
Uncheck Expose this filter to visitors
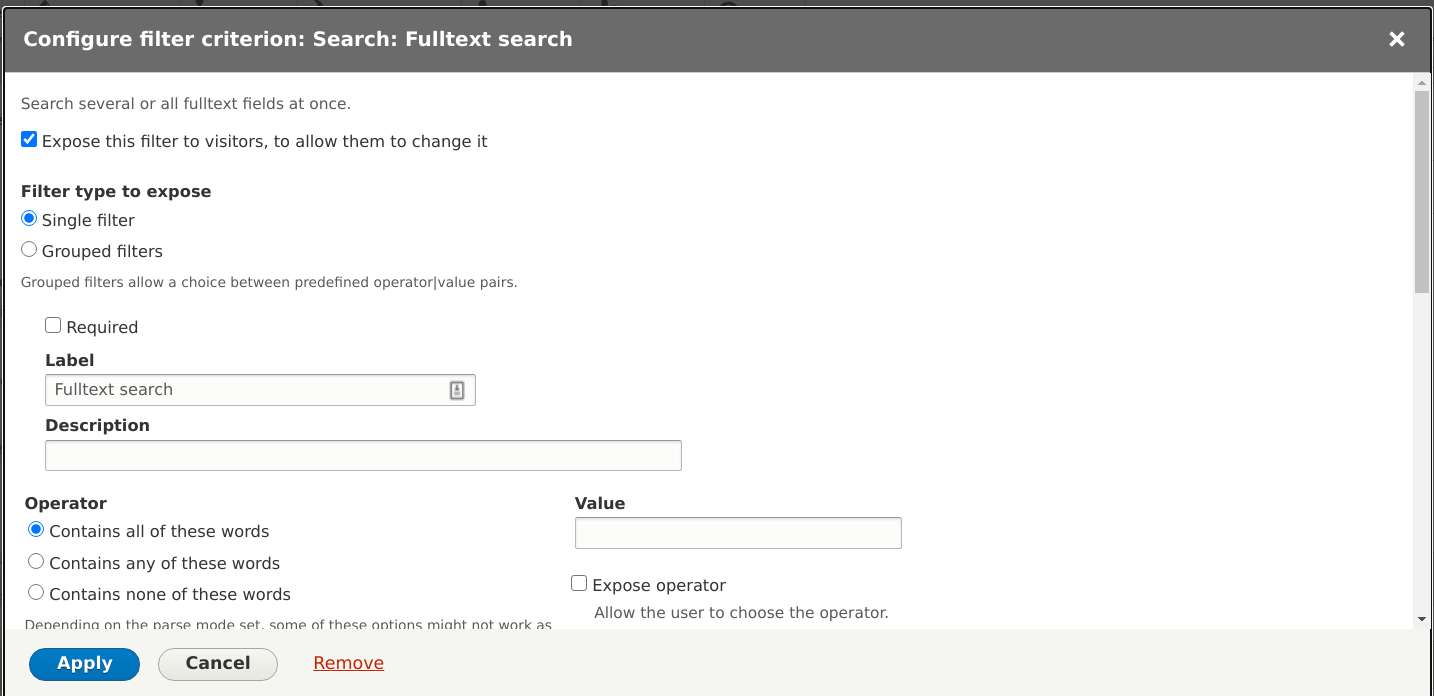point(29,140)
